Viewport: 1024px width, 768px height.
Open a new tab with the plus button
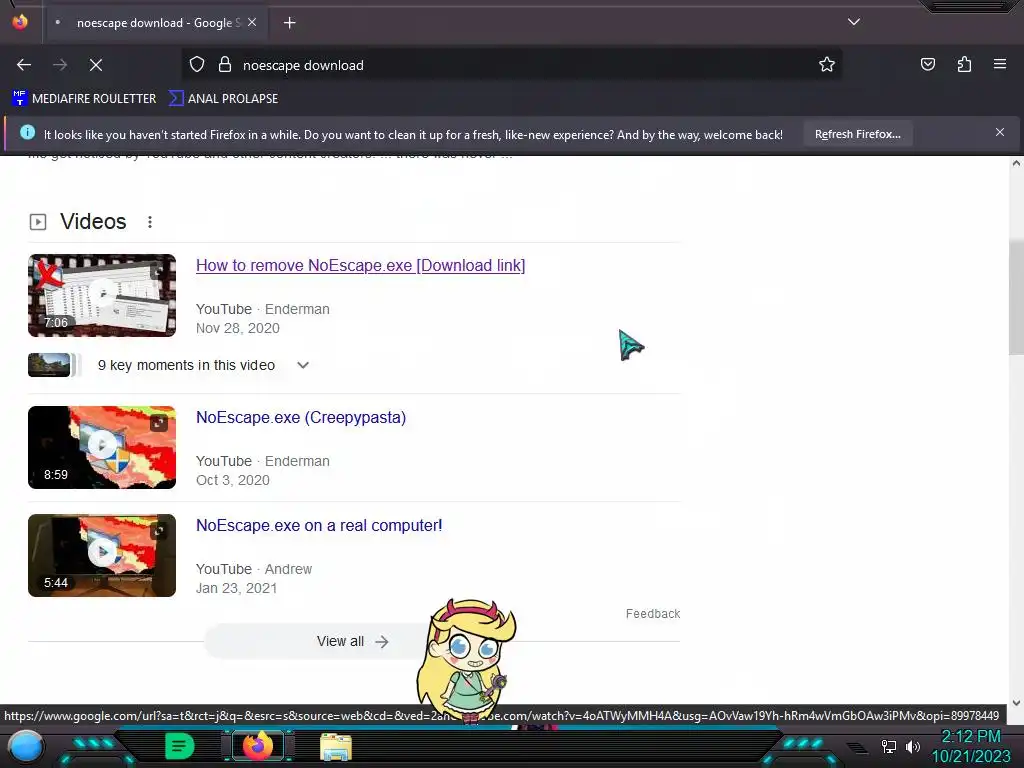point(289,23)
